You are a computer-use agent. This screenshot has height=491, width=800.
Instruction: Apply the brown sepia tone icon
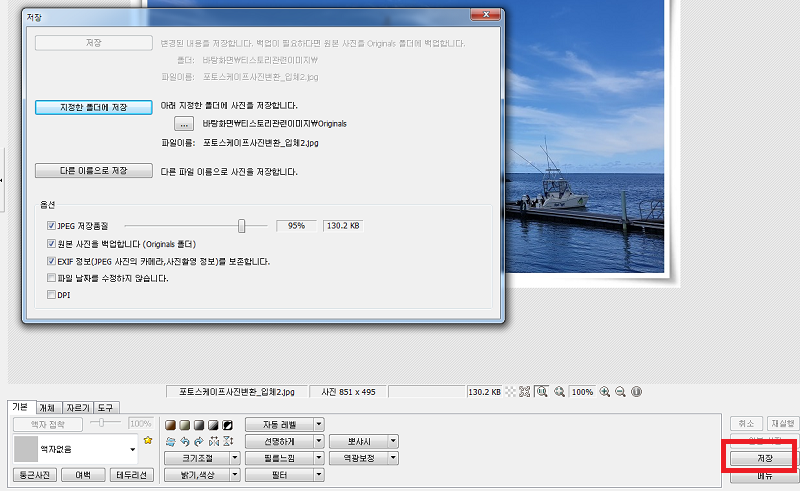click(170, 425)
